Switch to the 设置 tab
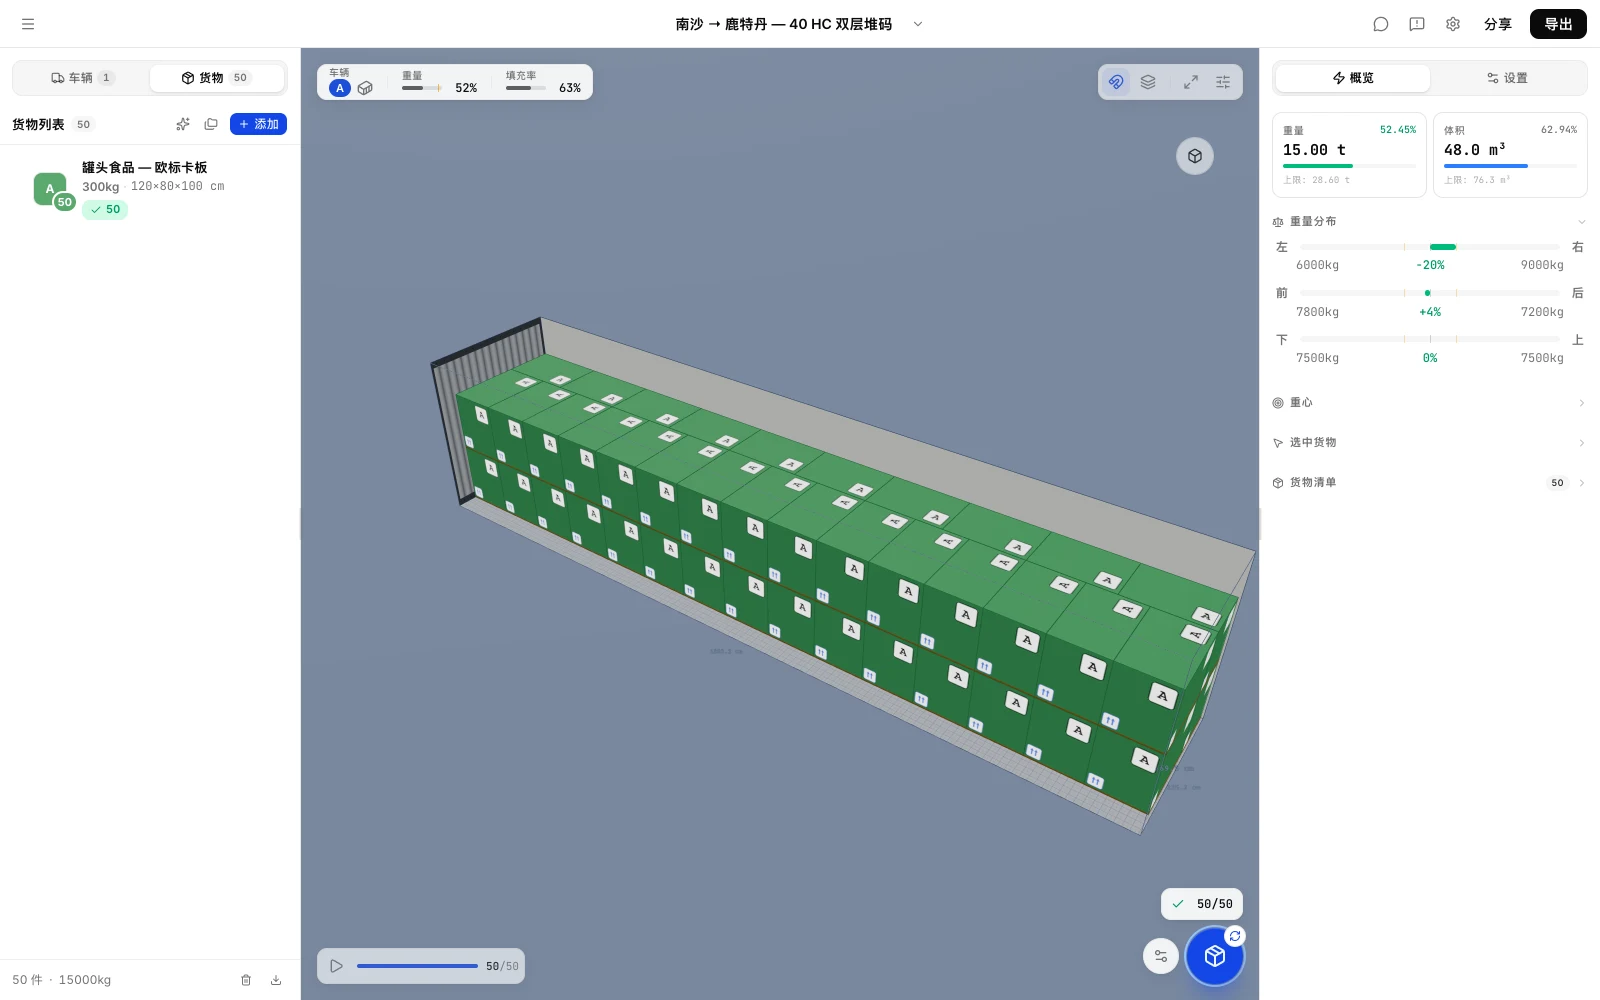Viewport: 1600px width, 1000px height. click(x=1507, y=78)
